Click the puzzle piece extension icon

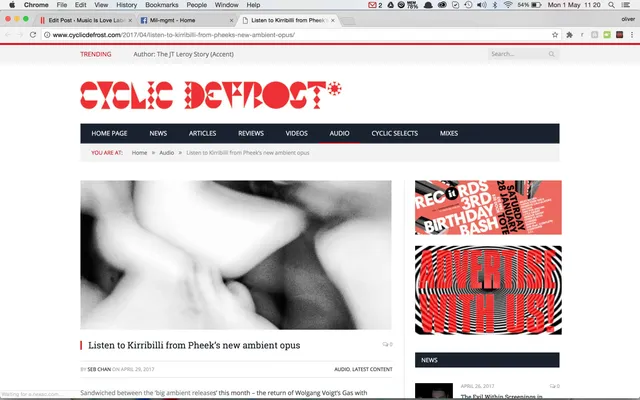(569, 35)
